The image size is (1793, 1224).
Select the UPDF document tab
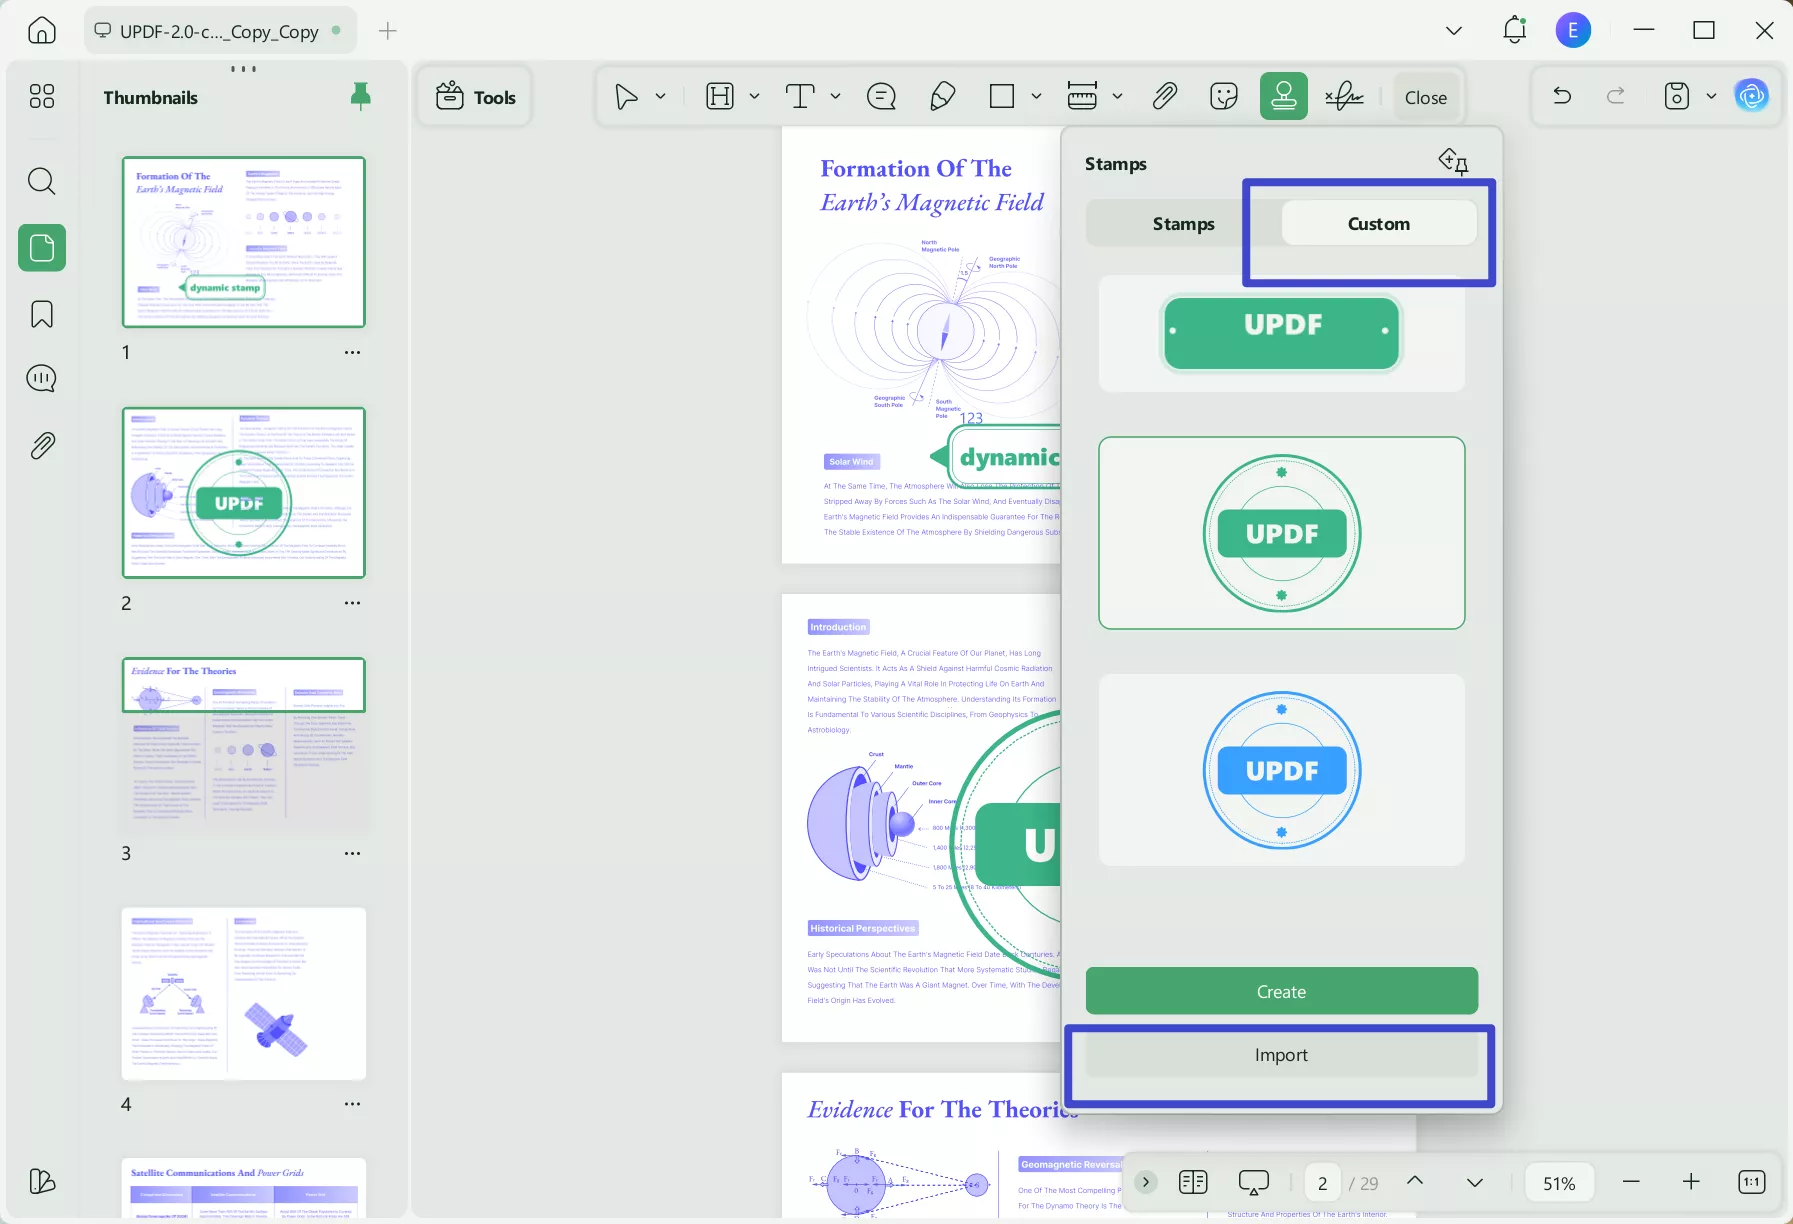[x=218, y=31]
